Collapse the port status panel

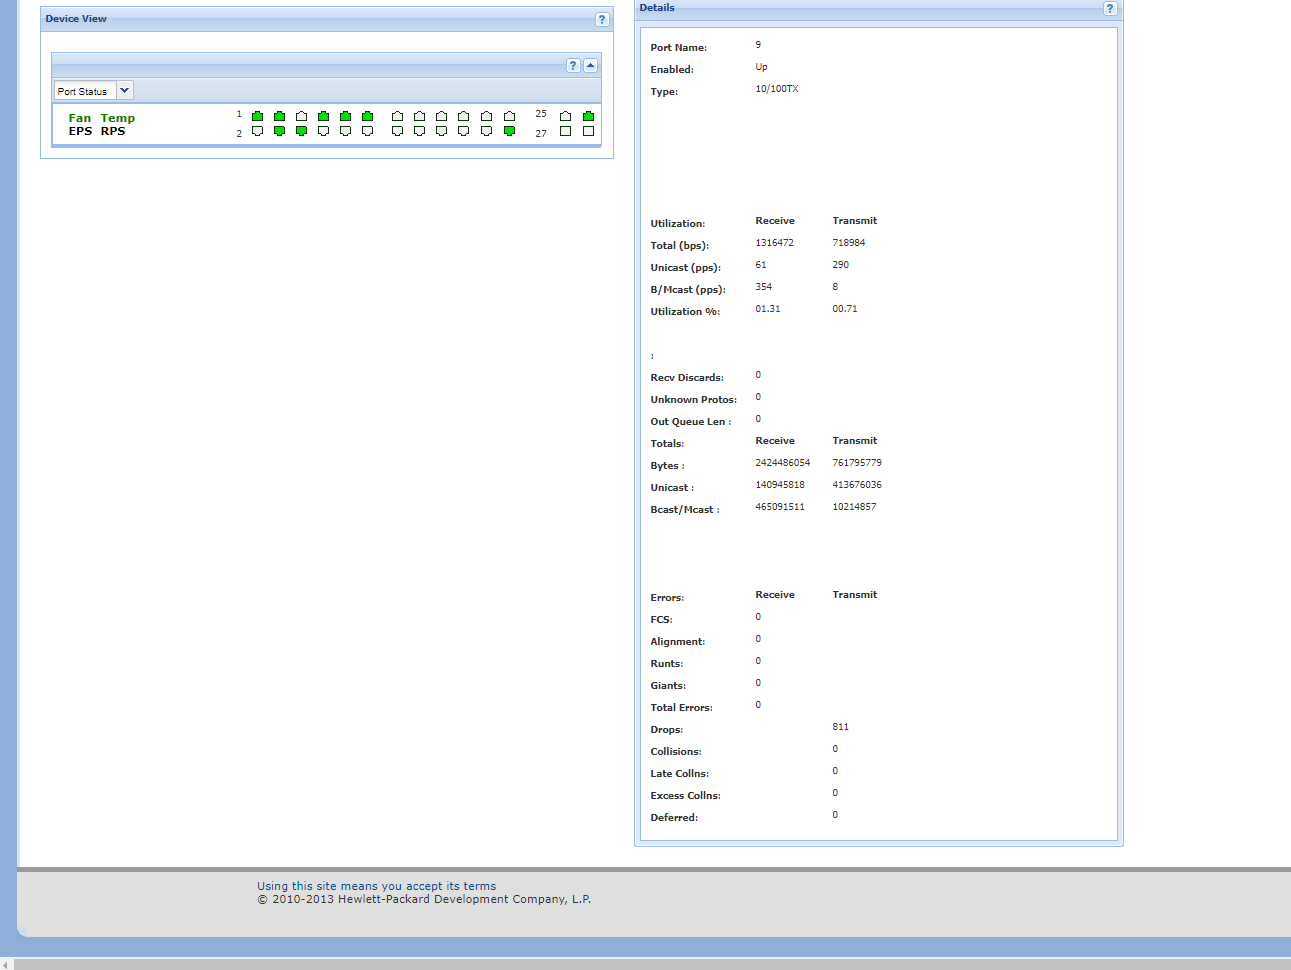pyautogui.click(x=590, y=65)
